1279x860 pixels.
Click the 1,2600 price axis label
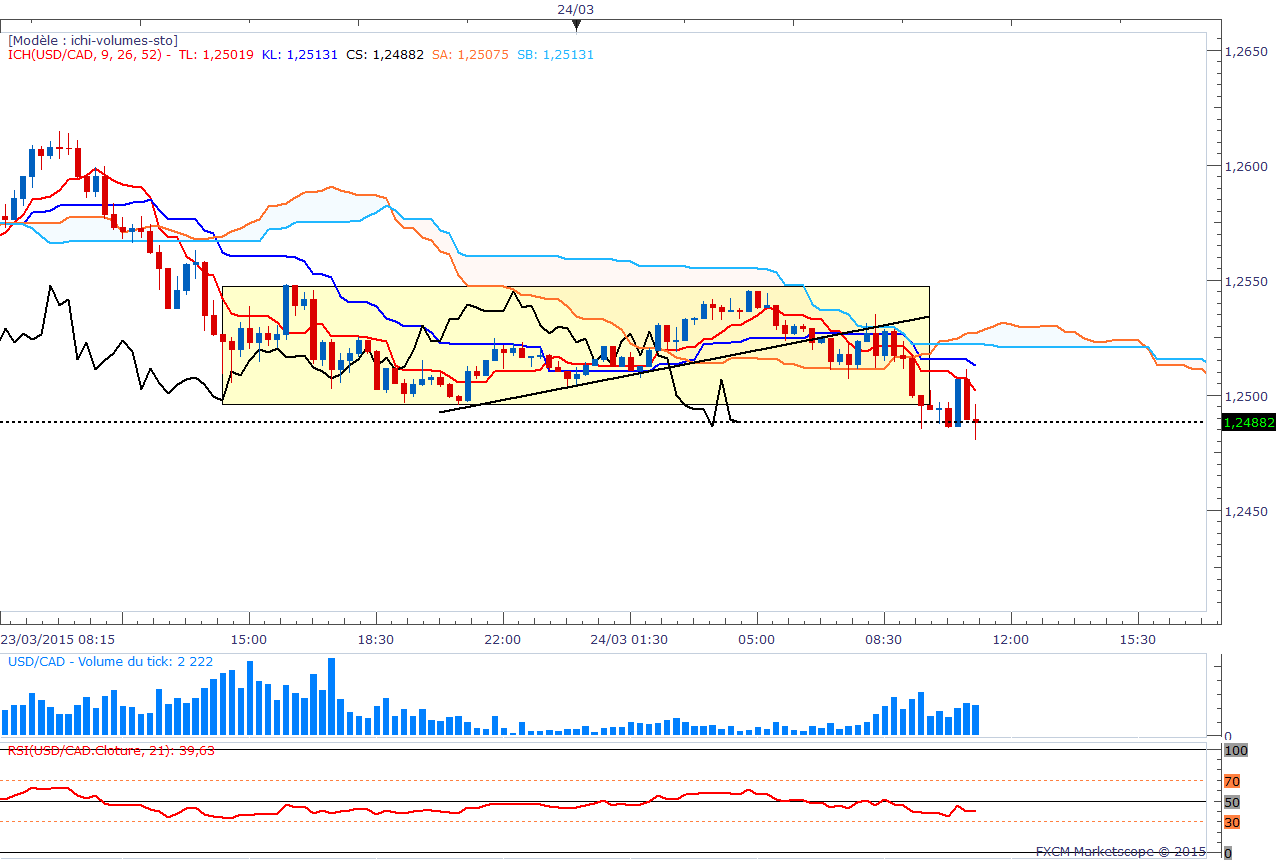point(1245,166)
